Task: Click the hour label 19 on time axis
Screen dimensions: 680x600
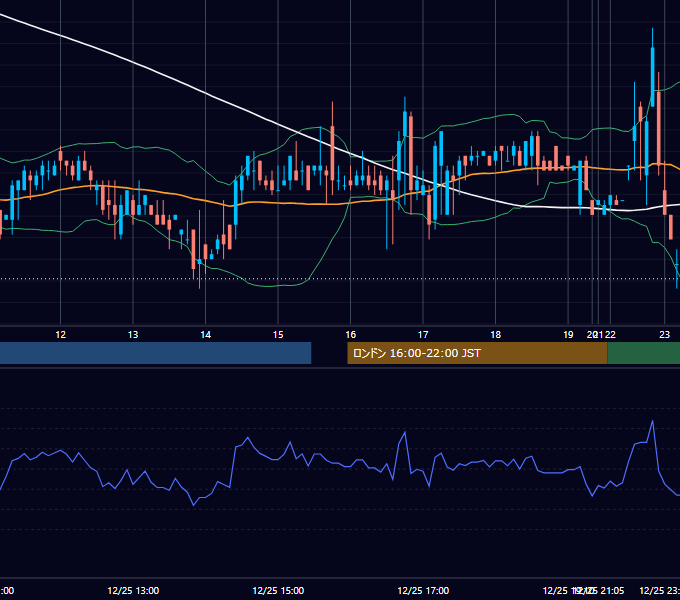Action: click(x=568, y=335)
